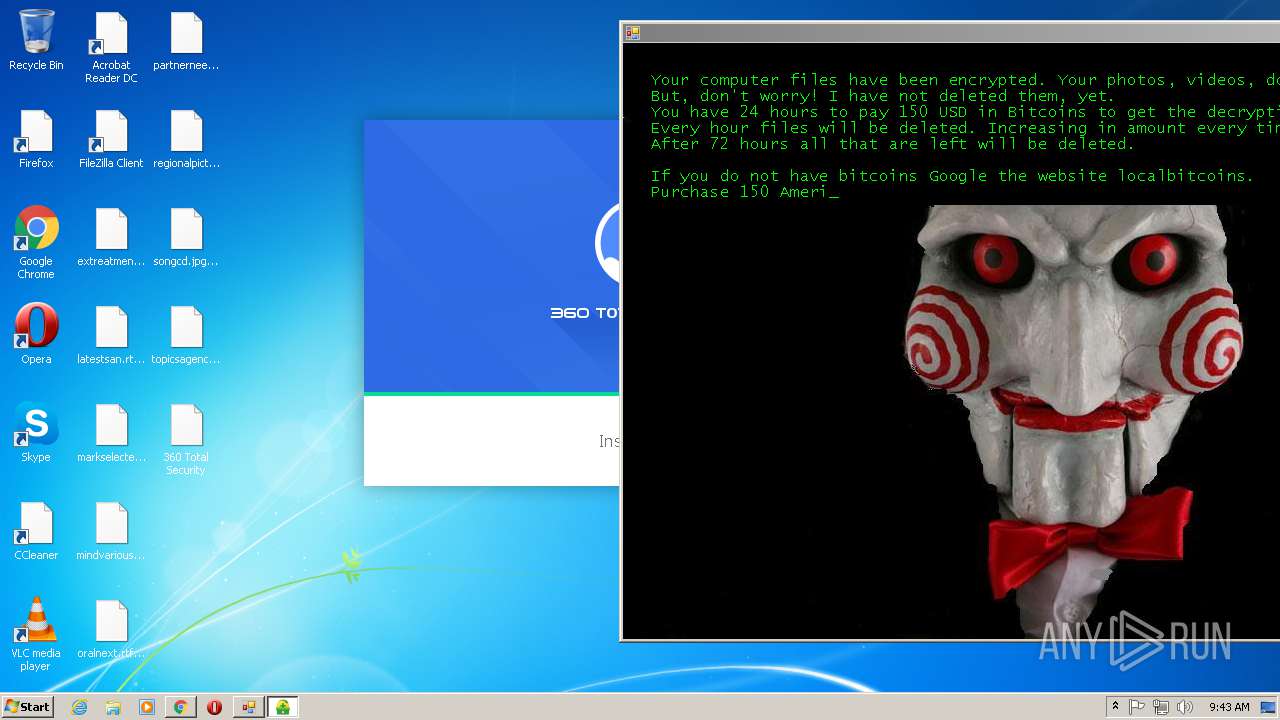Select the songcd.jpg file icon
Viewport: 1280px width, 720px height.
click(186, 237)
